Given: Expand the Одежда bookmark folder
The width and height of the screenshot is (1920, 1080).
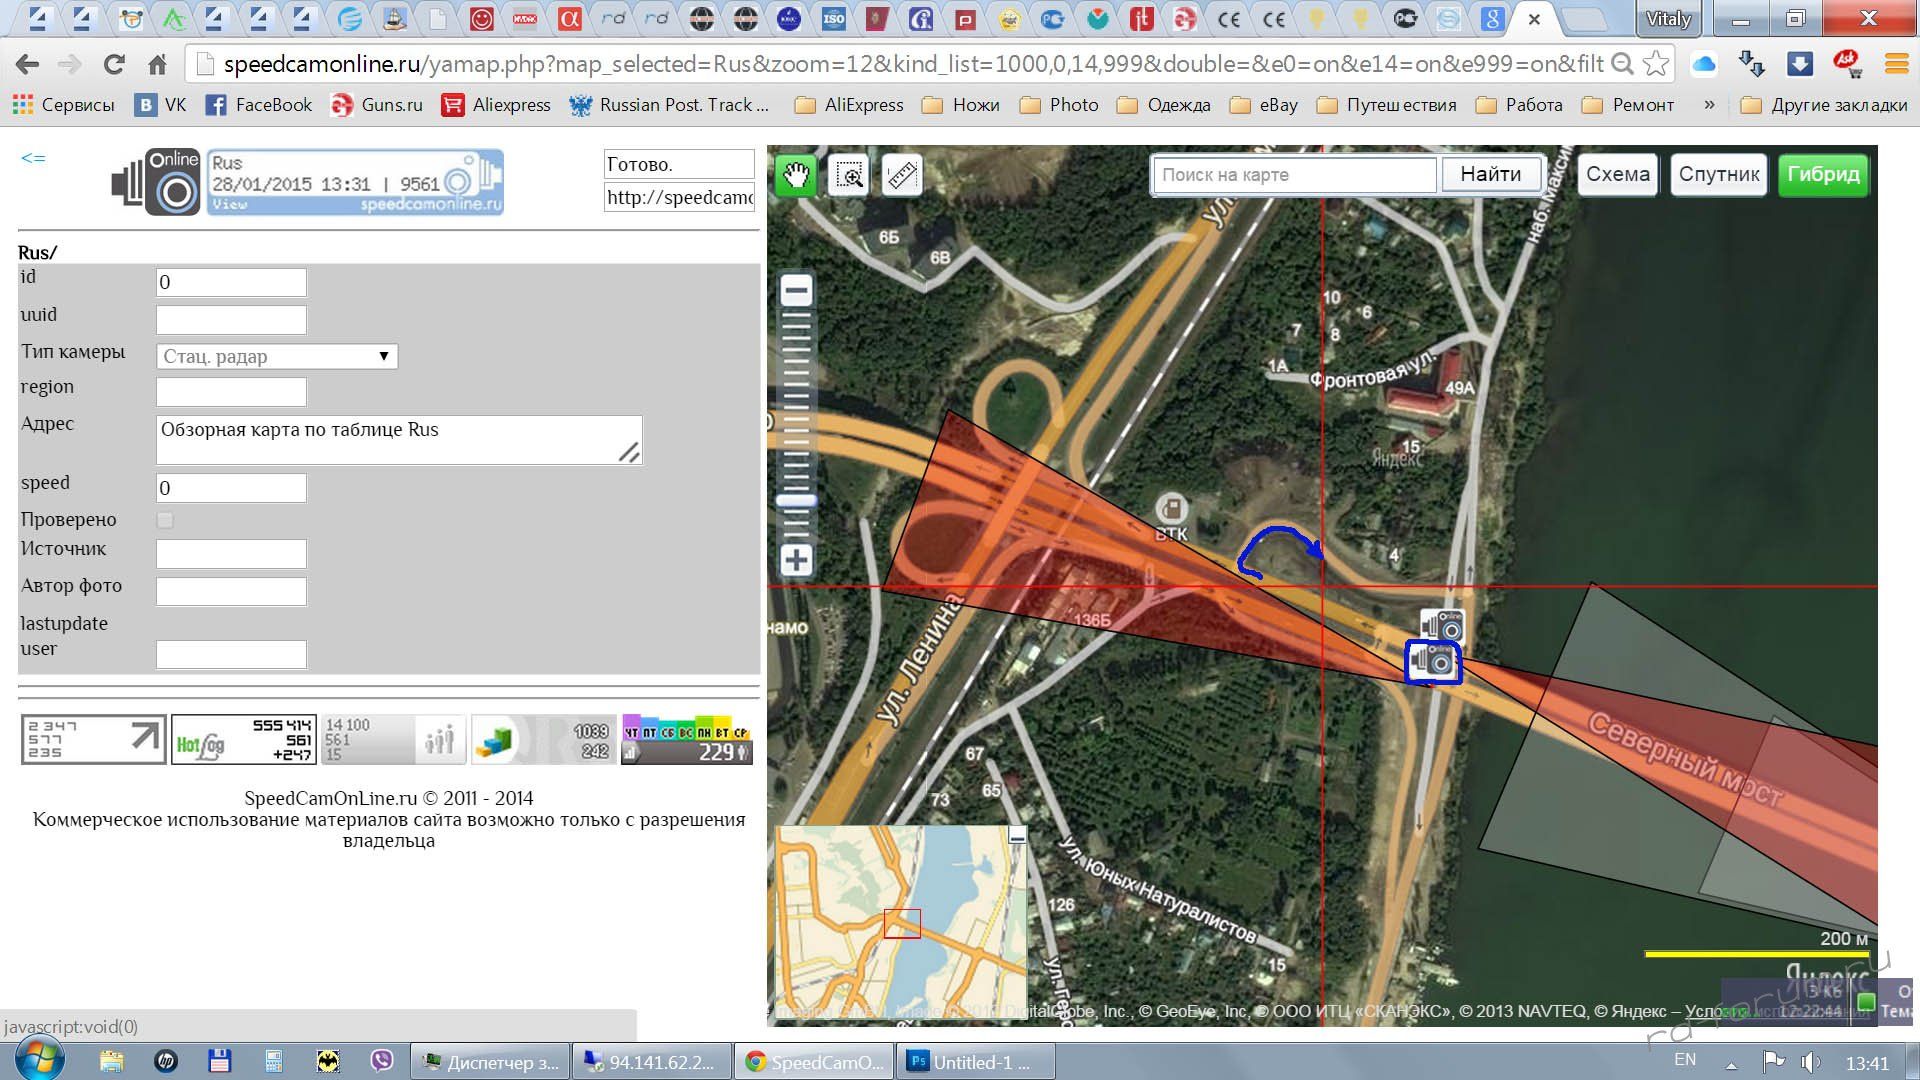Looking at the screenshot, I should 1165,105.
